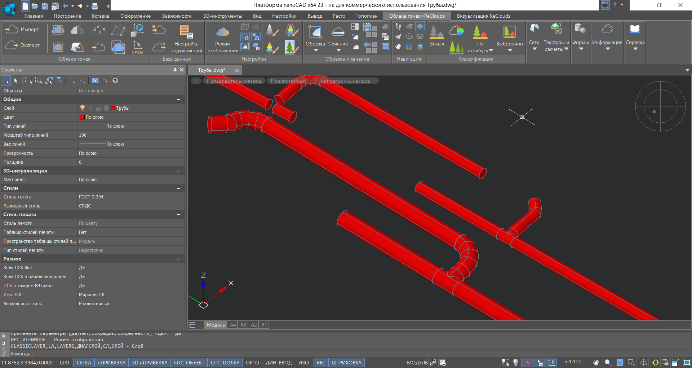
Task: Click the three green trees classification icon
Action: 457,47
